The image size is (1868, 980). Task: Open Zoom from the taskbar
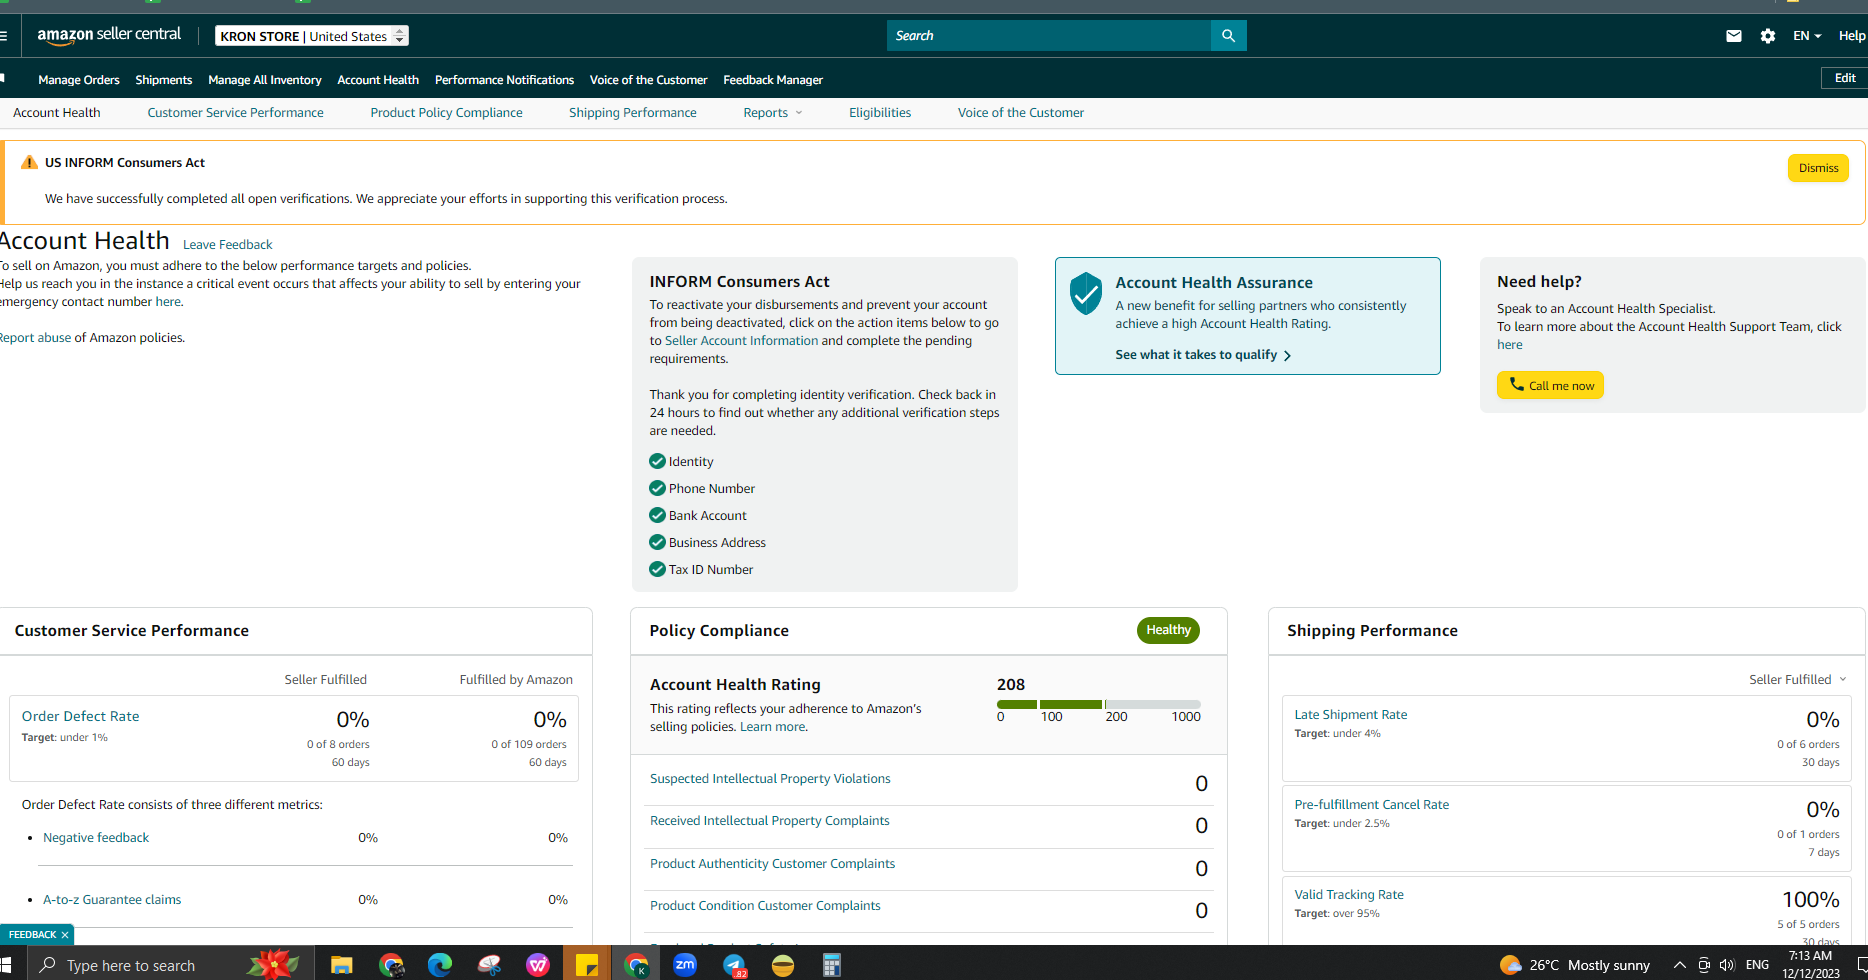click(685, 965)
